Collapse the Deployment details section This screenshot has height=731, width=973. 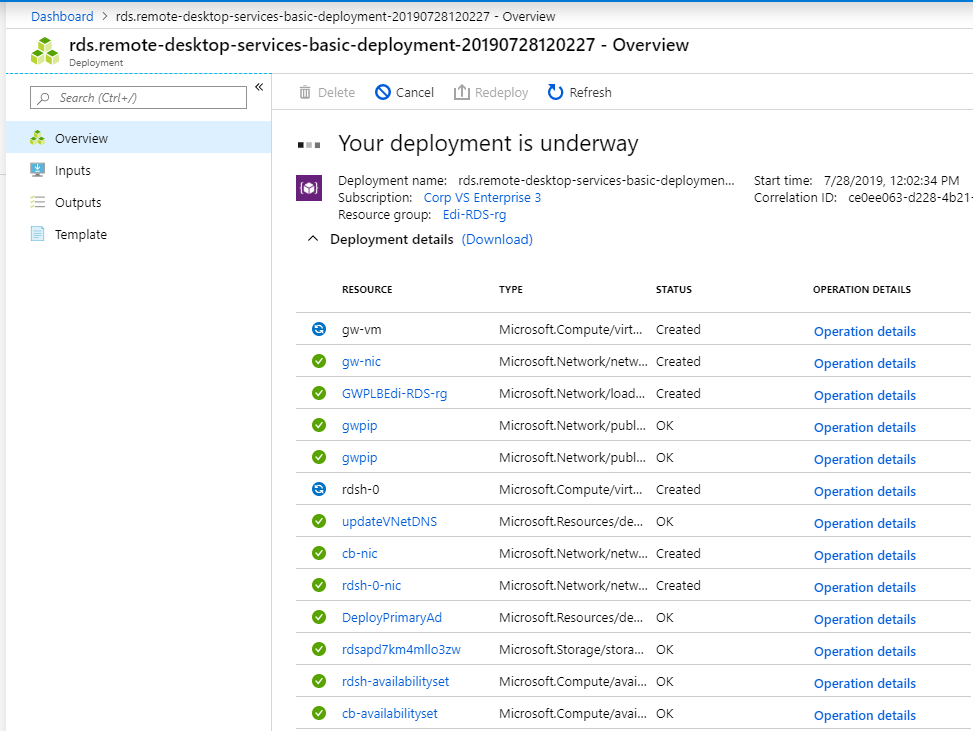[313, 239]
